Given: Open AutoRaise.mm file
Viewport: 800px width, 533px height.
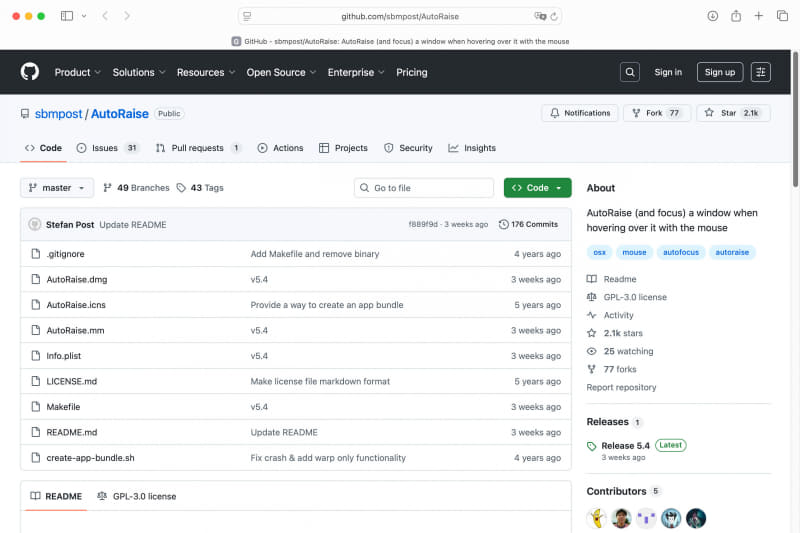Looking at the screenshot, I should [x=76, y=331].
